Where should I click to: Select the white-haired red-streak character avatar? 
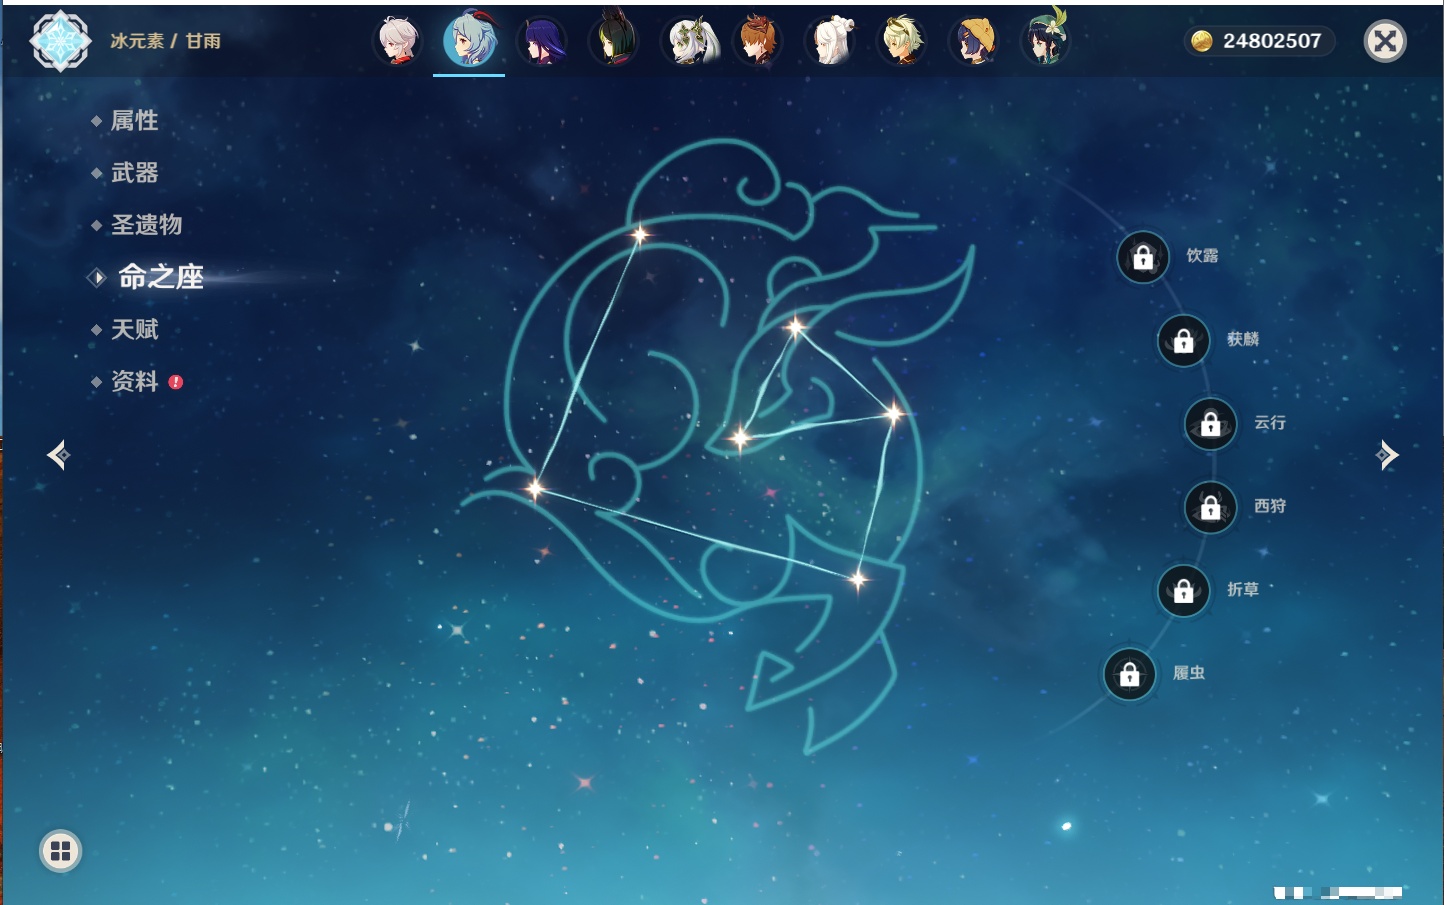[397, 41]
